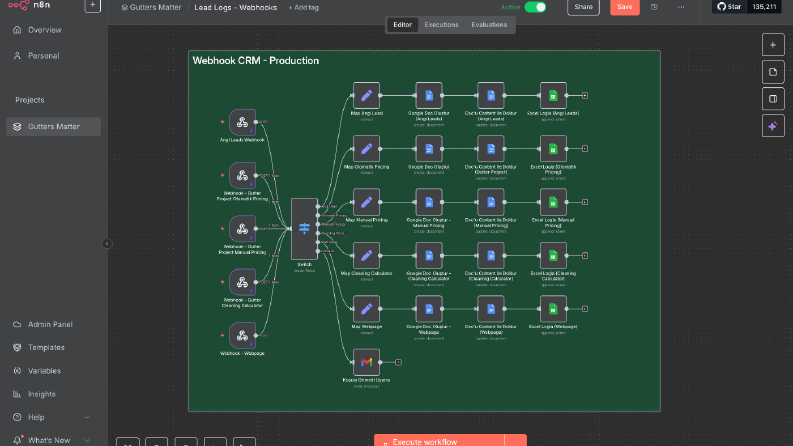Image resolution: width=793 pixels, height=446 pixels.
Task: Click the sidebar top plus button
Action: 93,5
